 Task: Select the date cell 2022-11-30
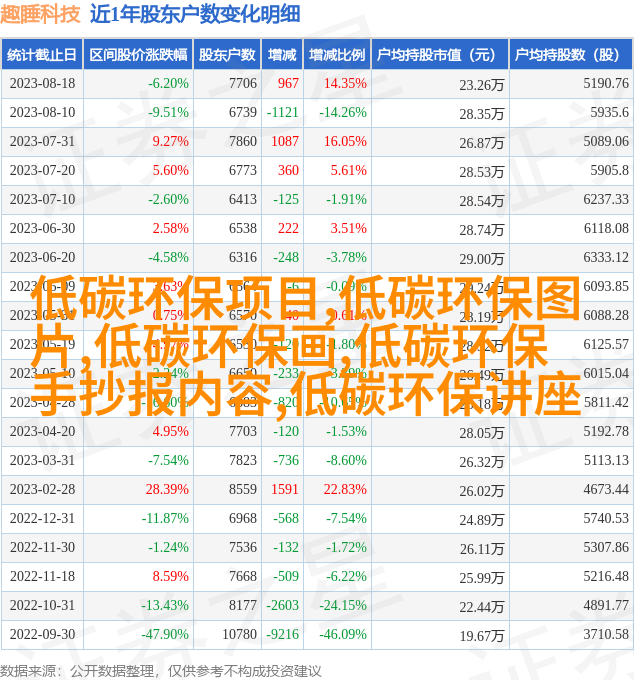tap(42, 548)
